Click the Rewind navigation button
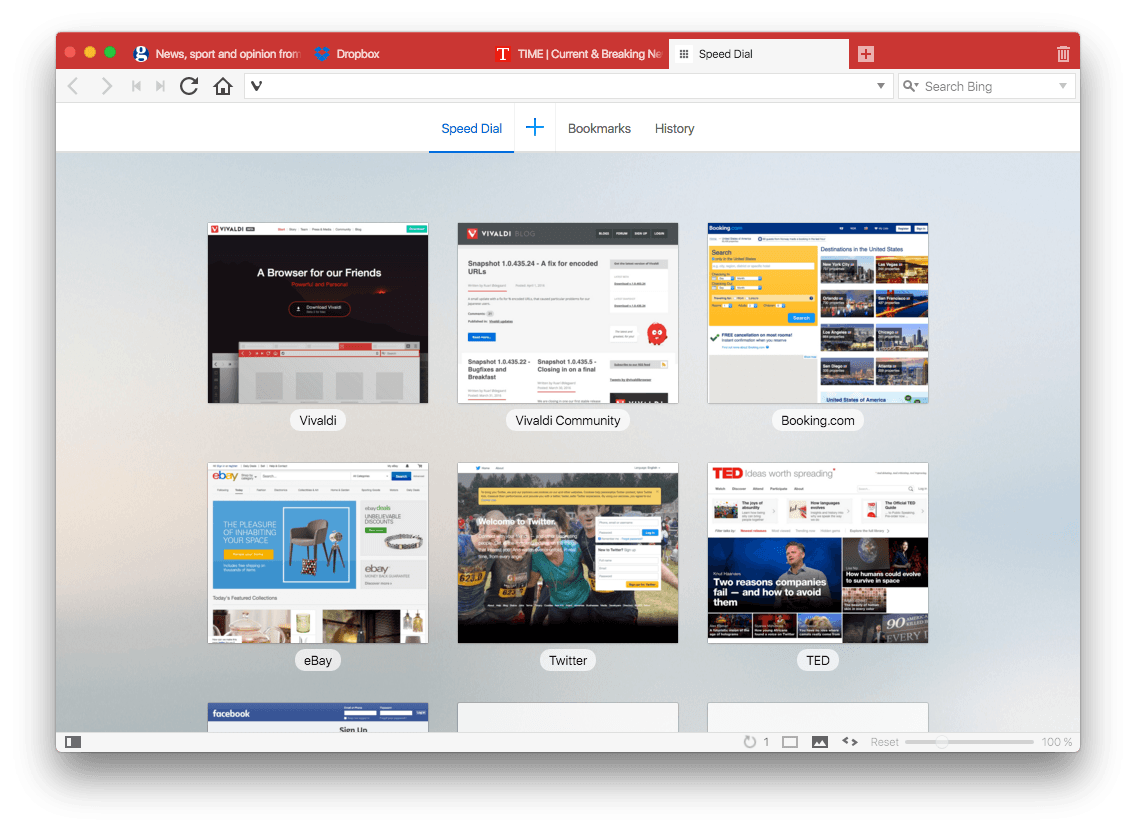 point(136,86)
